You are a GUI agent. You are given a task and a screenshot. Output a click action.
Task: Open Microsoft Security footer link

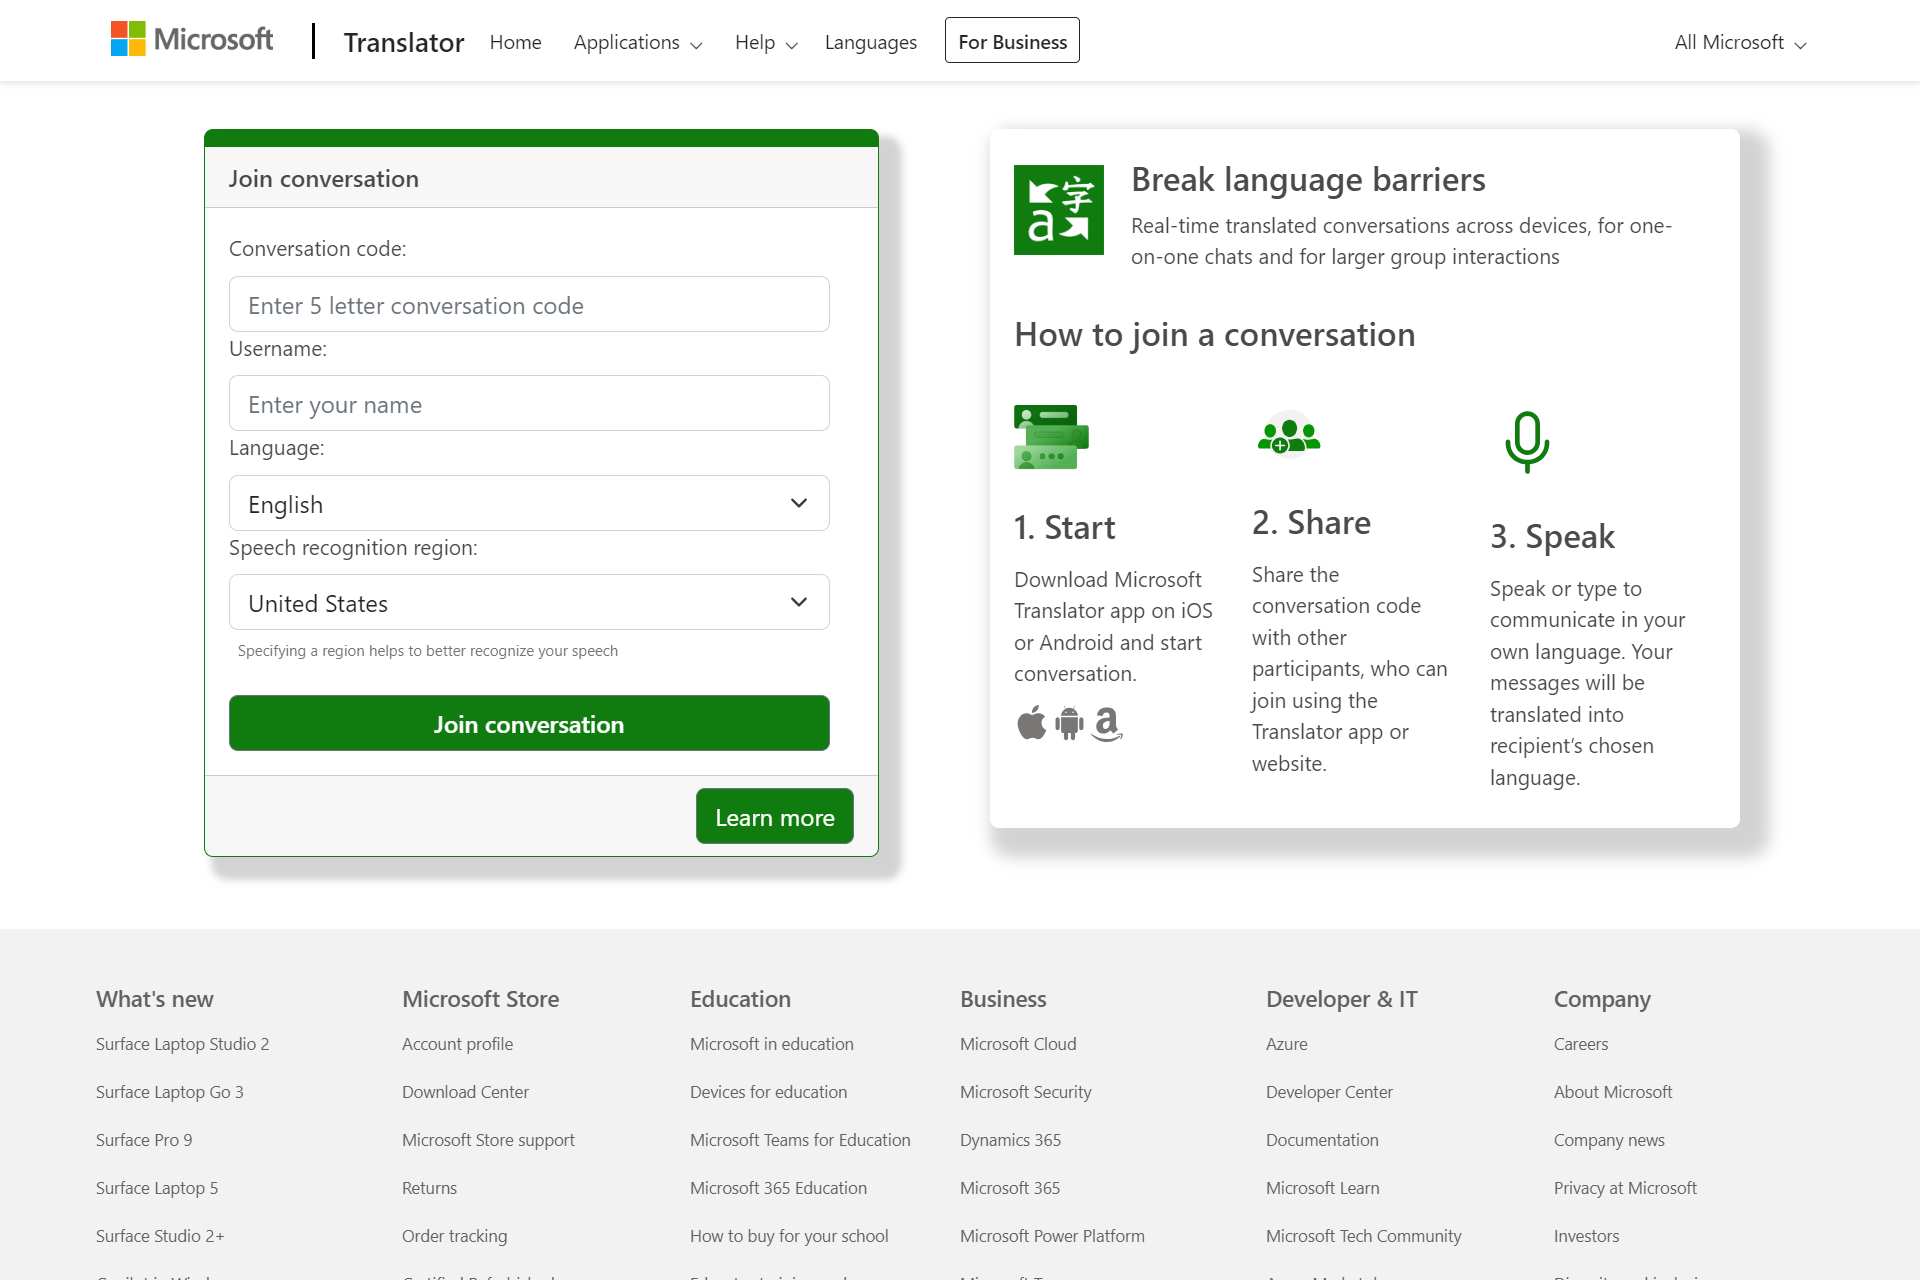tap(1025, 1092)
